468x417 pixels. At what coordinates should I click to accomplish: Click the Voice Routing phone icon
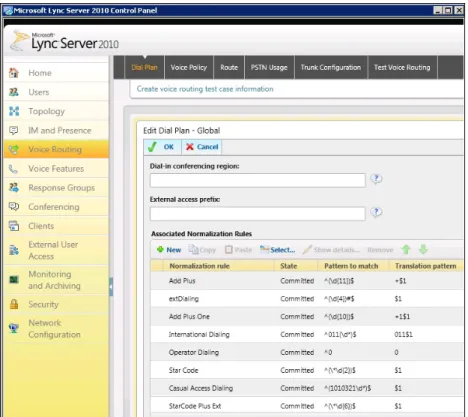[14, 150]
